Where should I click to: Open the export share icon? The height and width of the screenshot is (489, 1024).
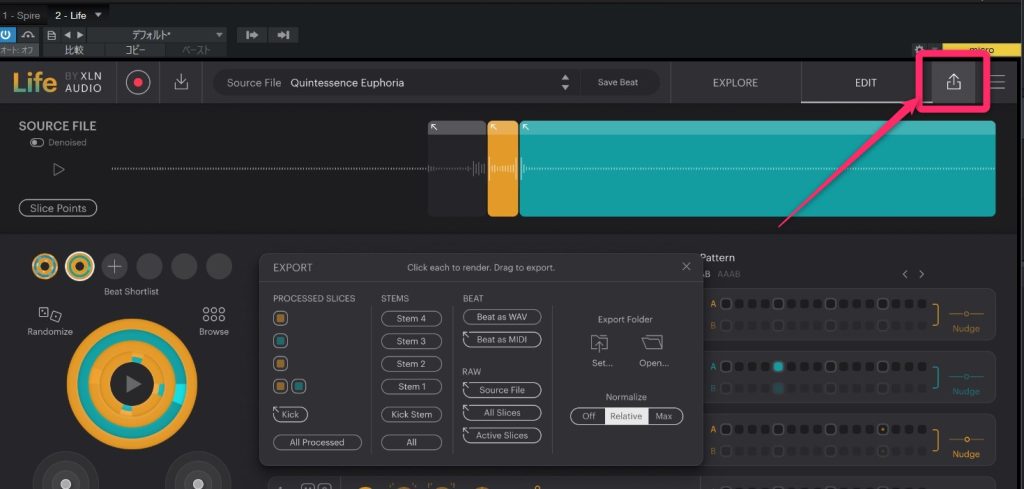[953, 83]
